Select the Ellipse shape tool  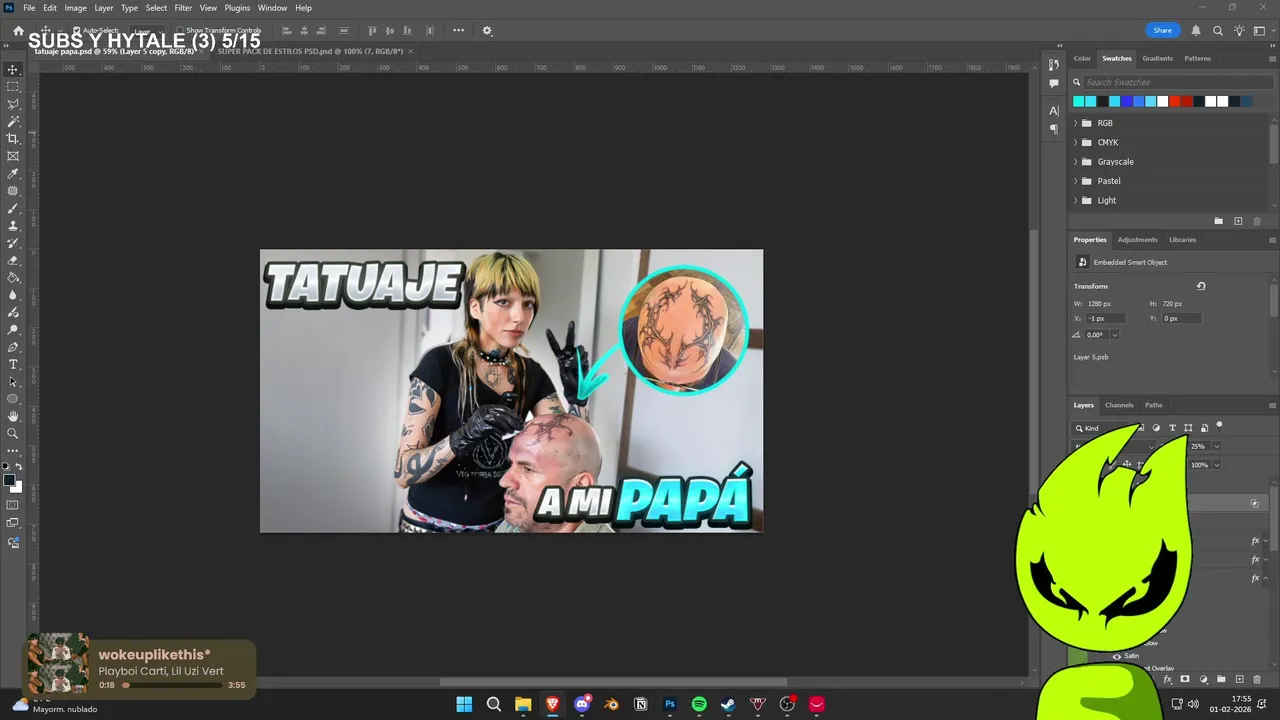tap(13, 399)
